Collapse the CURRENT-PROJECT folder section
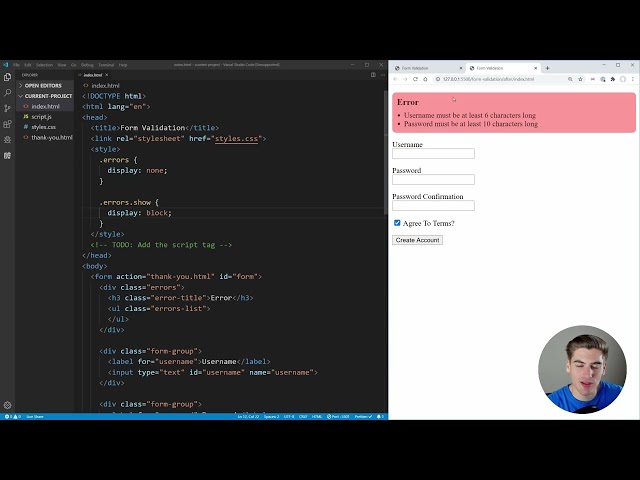The height and width of the screenshot is (480, 640). click(x=45, y=96)
